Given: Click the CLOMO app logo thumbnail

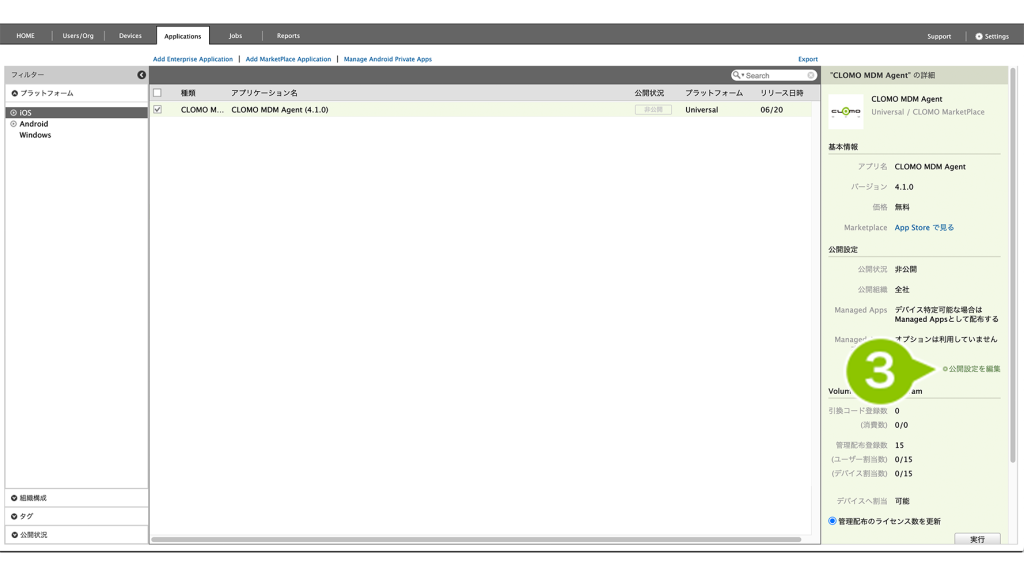Looking at the screenshot, I should tap(846, 112).
